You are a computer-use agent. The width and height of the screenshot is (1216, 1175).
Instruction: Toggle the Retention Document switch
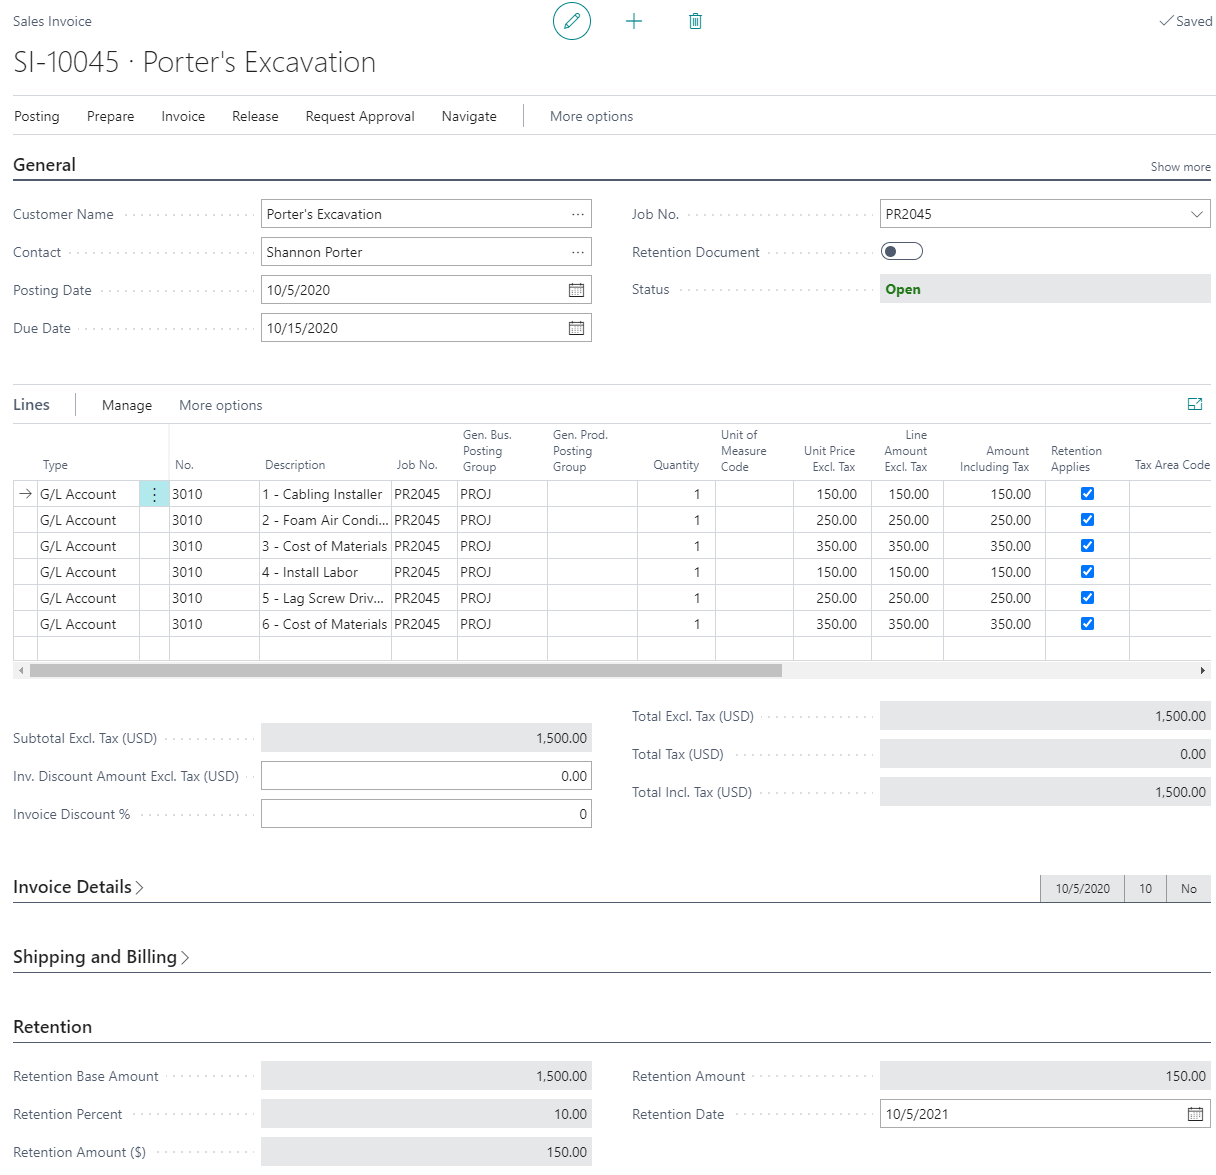click(901, 251)
